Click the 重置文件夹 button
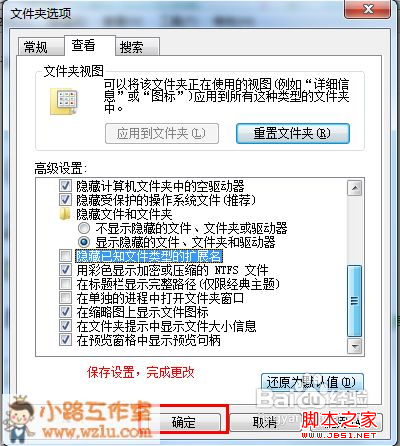Screen dimensions: 400x446 (293, 134)
